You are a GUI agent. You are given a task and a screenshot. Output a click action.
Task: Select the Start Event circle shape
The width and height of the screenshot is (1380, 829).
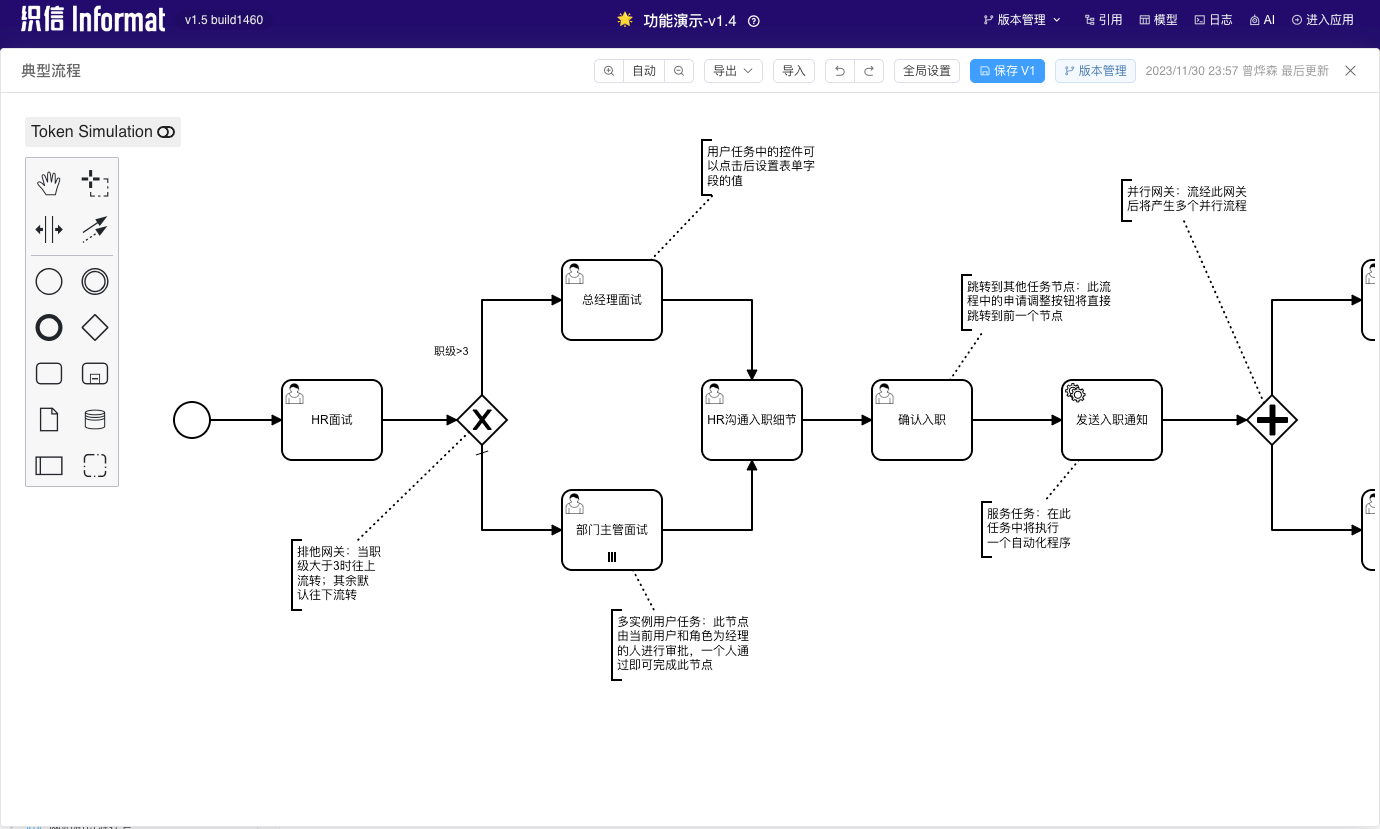48,281
